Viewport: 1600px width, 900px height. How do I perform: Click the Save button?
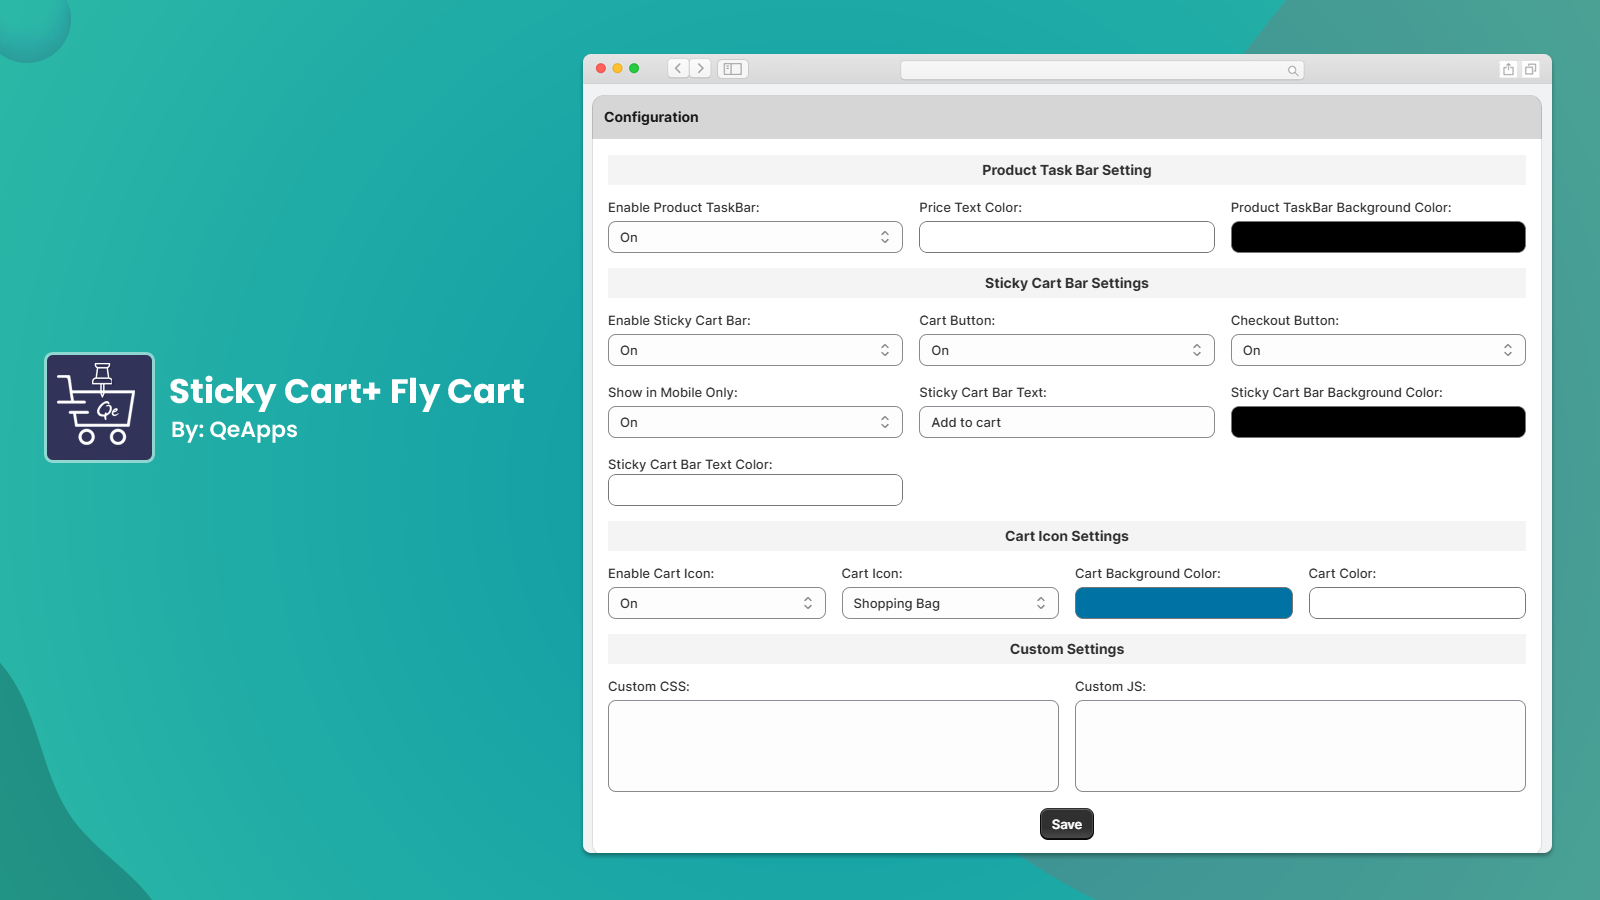[1067, 824]
